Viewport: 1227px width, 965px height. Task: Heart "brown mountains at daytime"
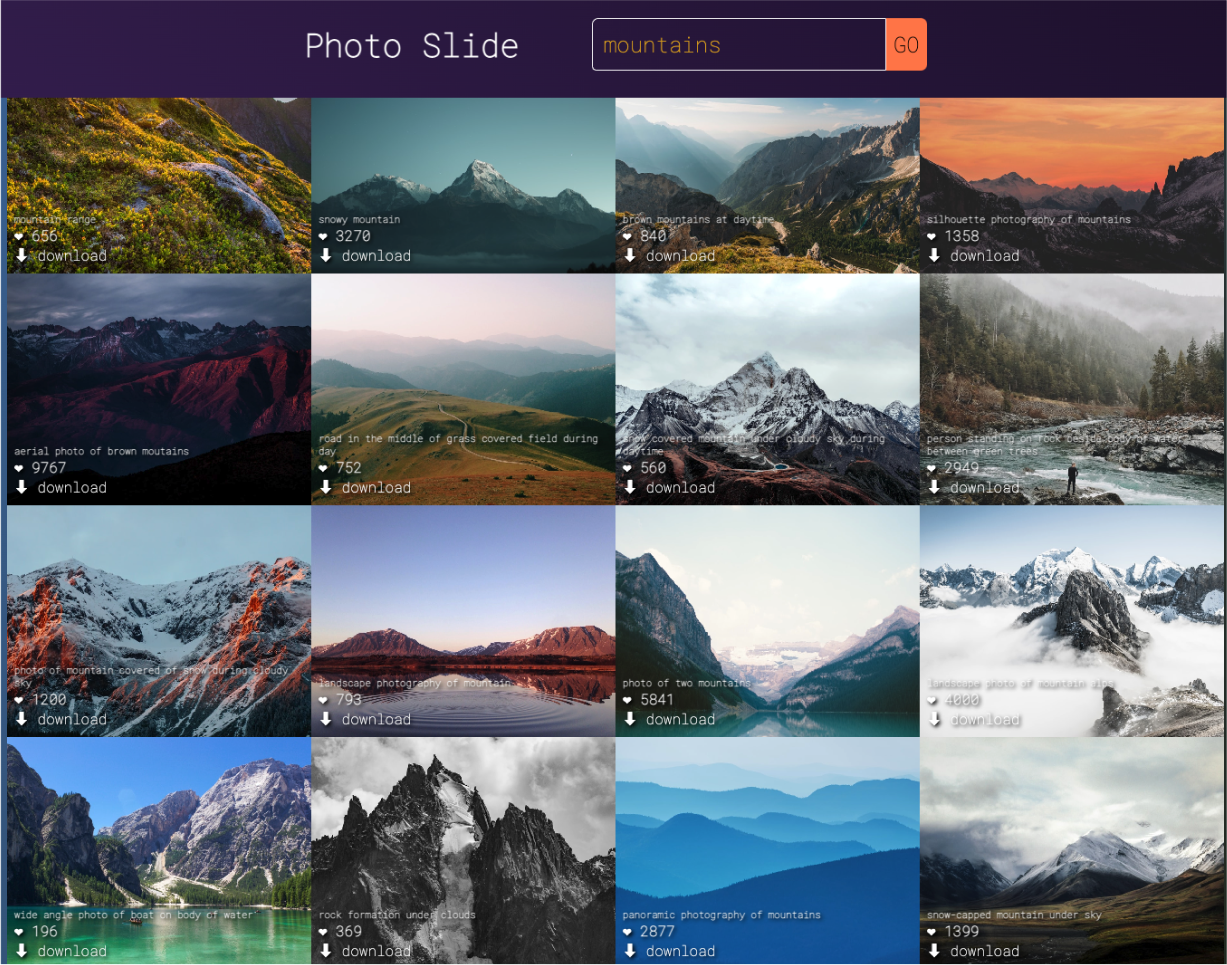pyautogui.click(x=628, y=236)
